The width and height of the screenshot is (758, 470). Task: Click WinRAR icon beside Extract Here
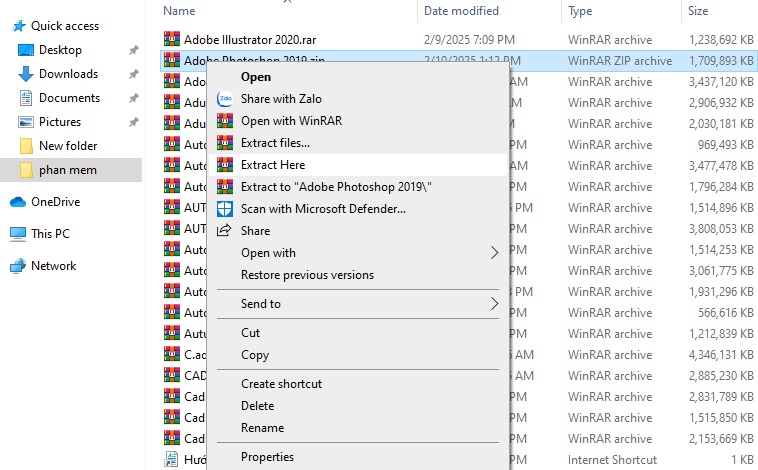[x=225, y=165]
